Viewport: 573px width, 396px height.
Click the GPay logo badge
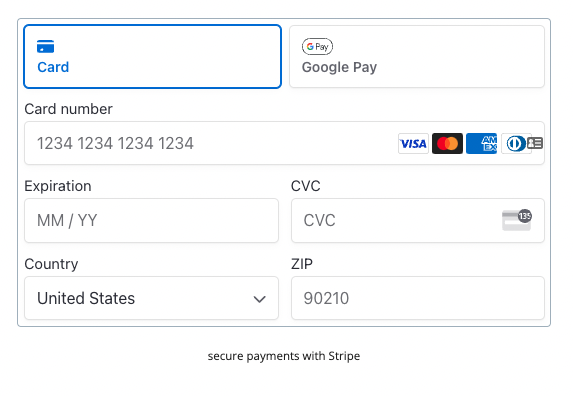point(317,46)
